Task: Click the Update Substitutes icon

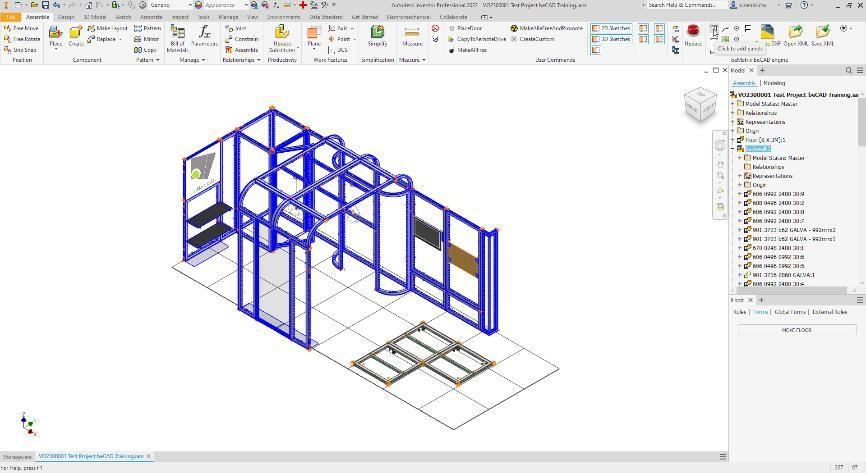Action: point(282,32)
